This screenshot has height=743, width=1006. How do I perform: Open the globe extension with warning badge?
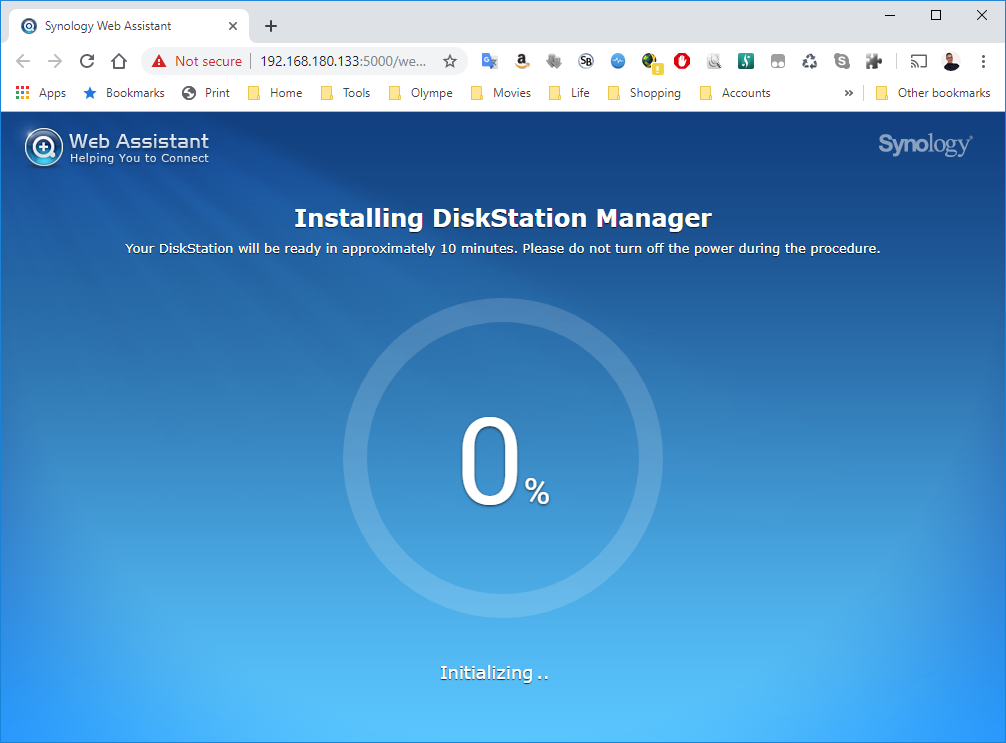coord(652,62)
